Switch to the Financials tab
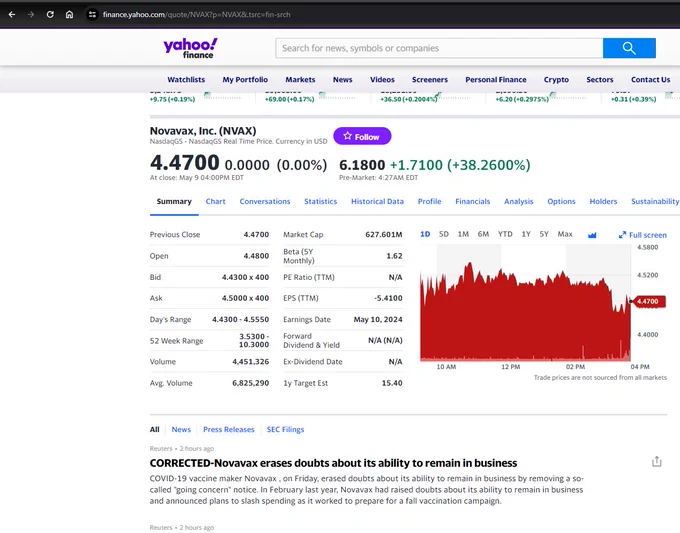Screen dimensions: 680x533 [x=473, y=201]
